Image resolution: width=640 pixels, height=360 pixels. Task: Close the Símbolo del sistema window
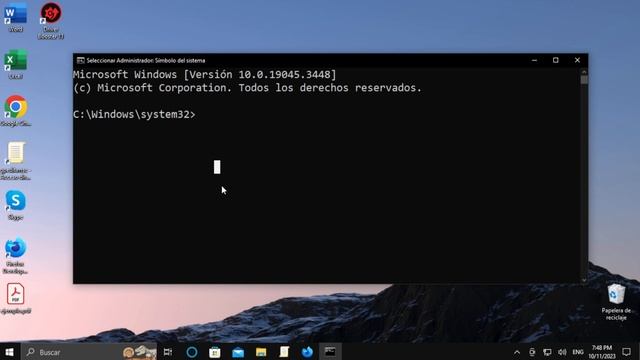(577, 60)
